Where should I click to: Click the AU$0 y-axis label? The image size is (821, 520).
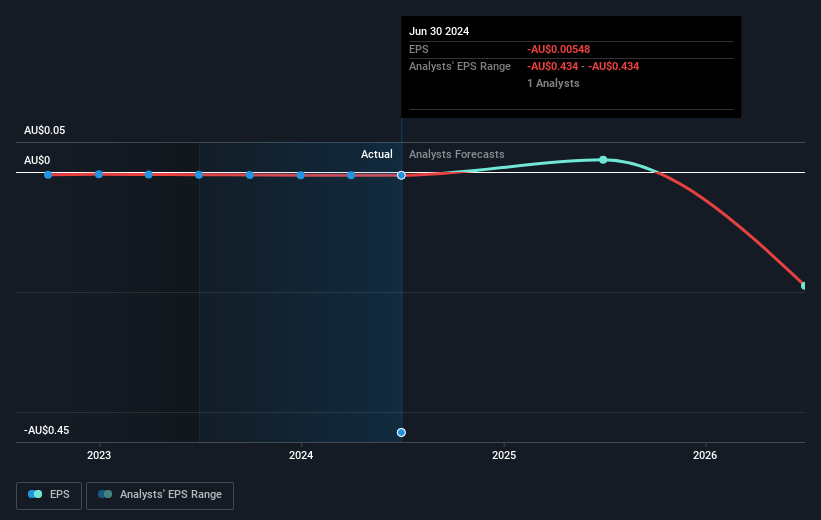tap(37, 160)
